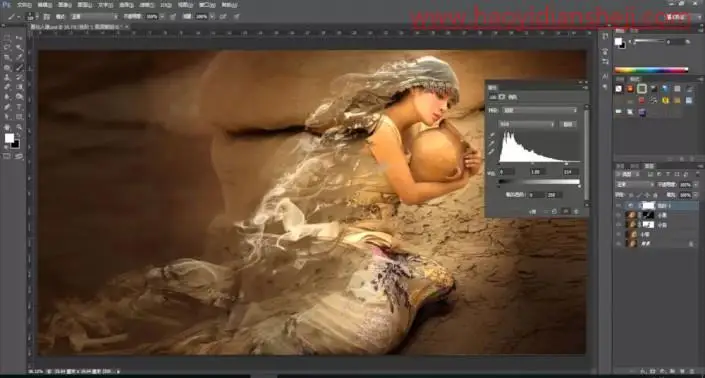
Task: Click the foreground color swatch in toolbox
Action: pyautogui.click(x=9, y=138)
